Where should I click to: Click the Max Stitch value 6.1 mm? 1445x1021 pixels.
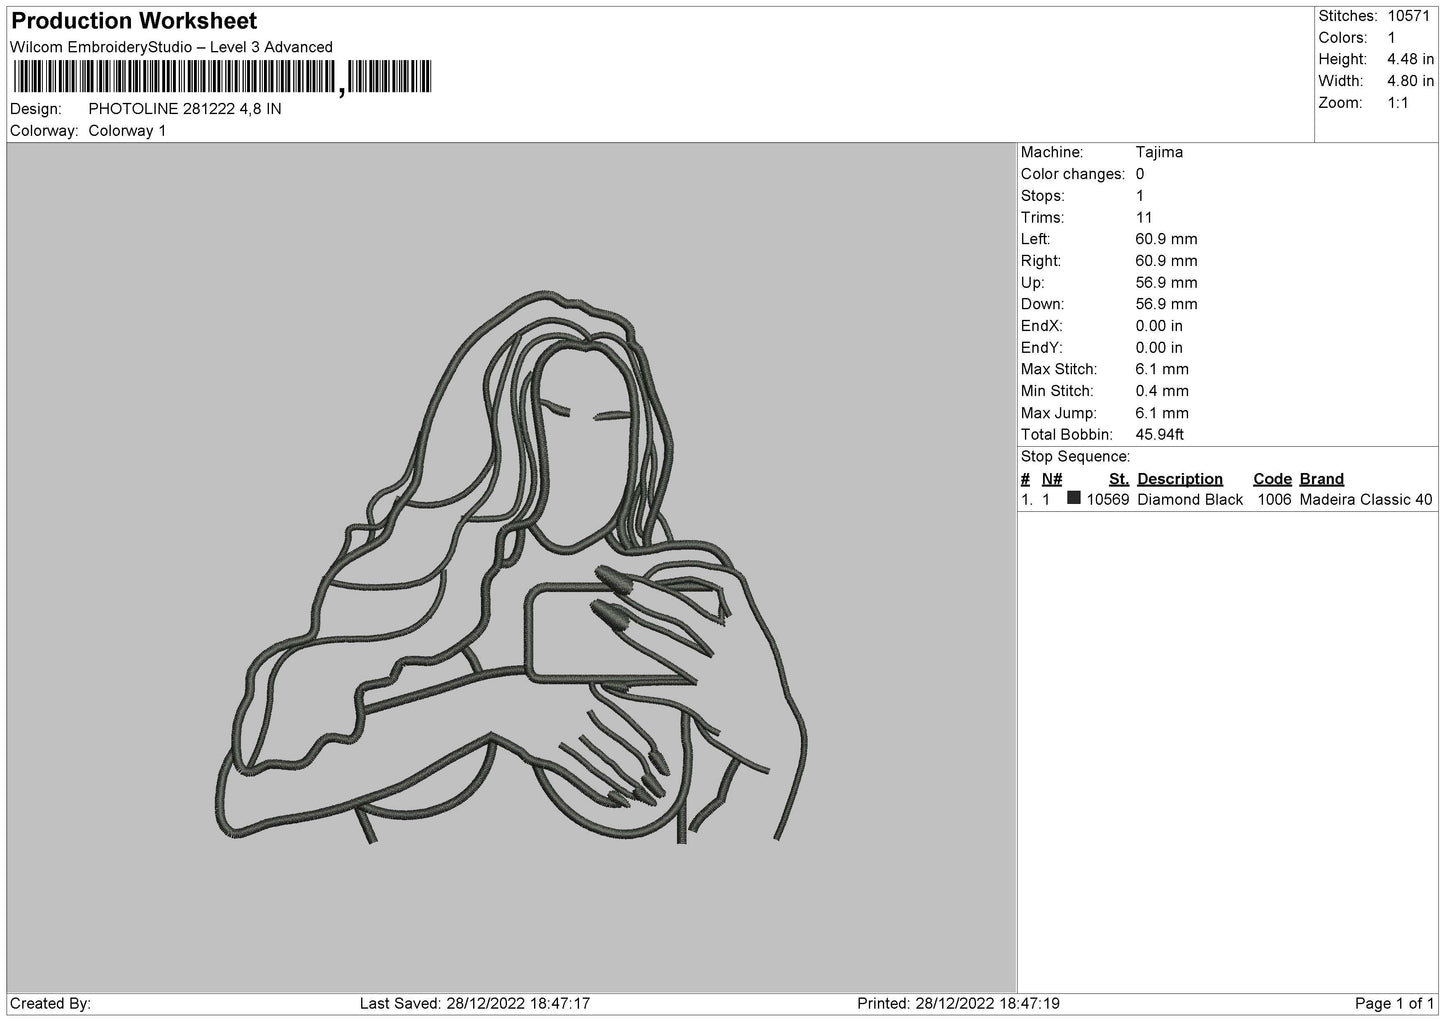(x=1162, y=370)
